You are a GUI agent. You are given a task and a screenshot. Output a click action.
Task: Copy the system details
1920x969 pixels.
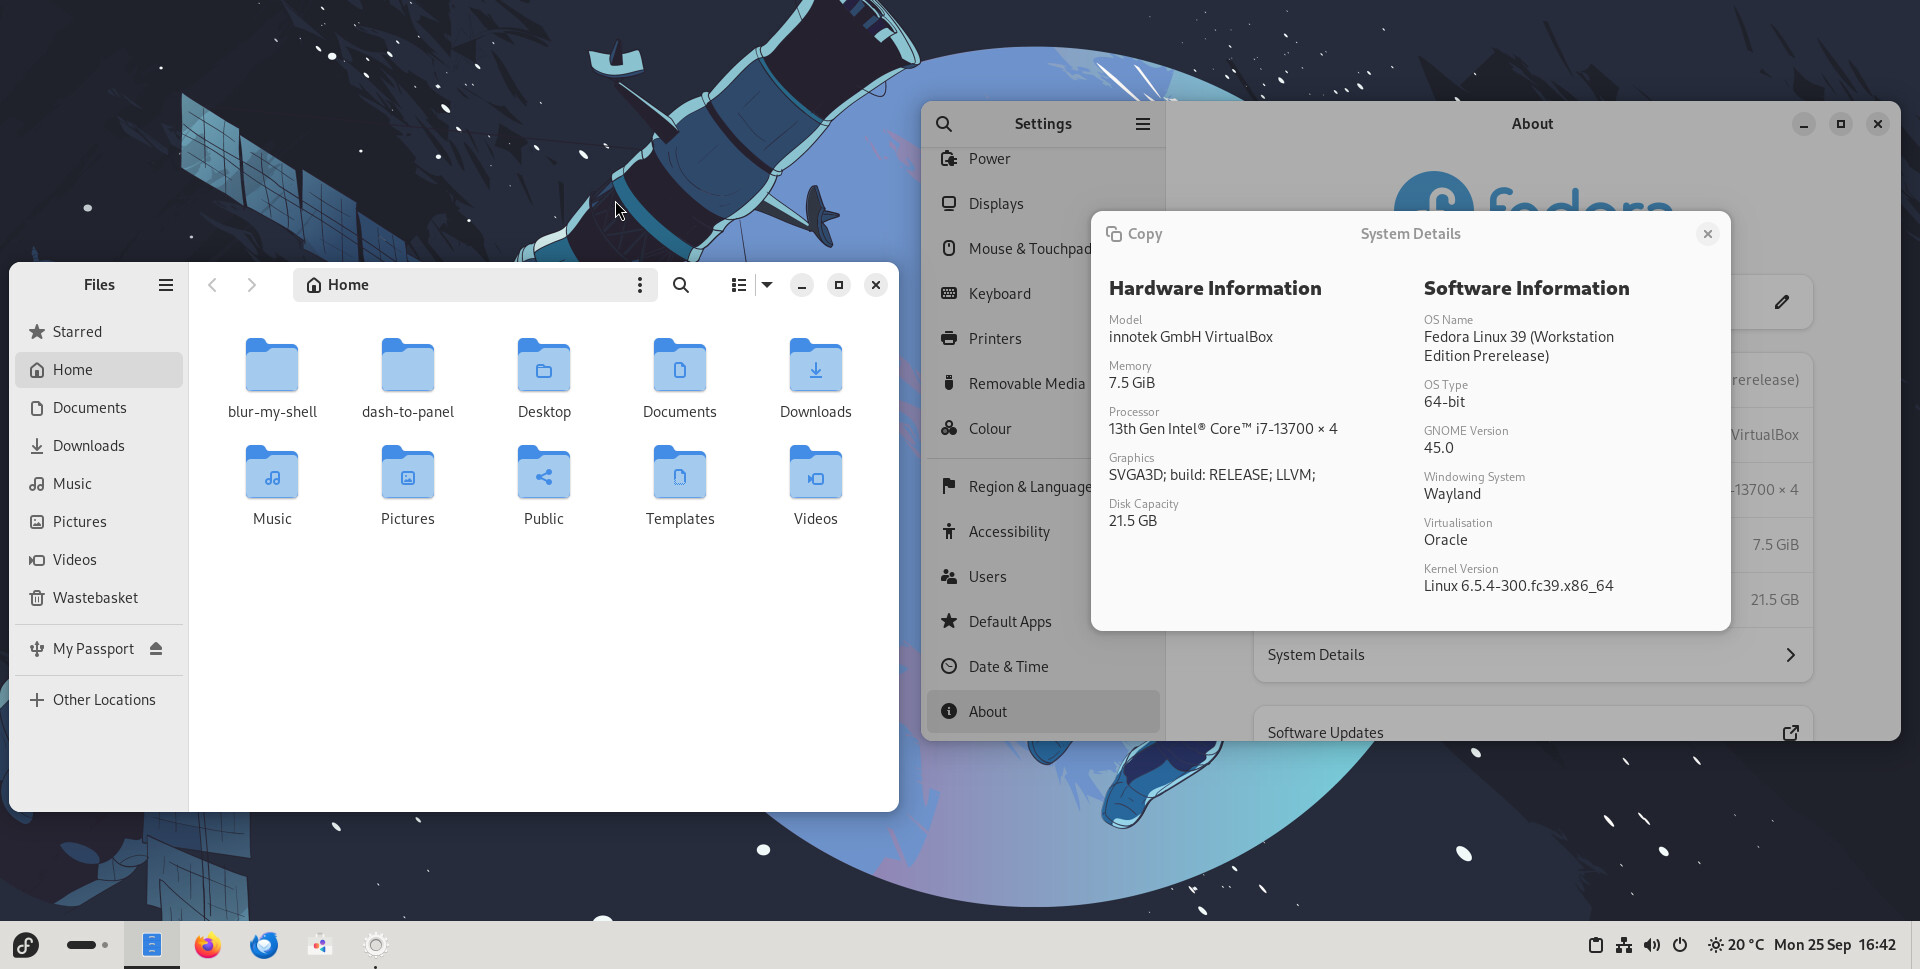1134,234
